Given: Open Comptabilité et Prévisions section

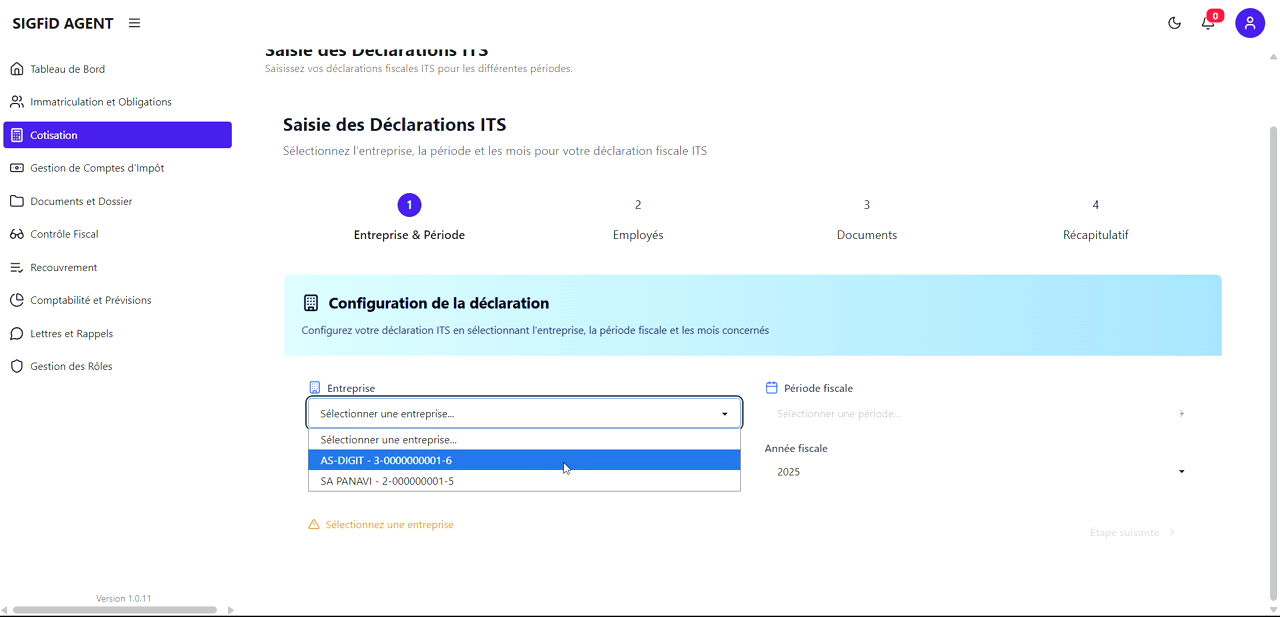Looking at the screenshot, I should click(x=90, y=300).
